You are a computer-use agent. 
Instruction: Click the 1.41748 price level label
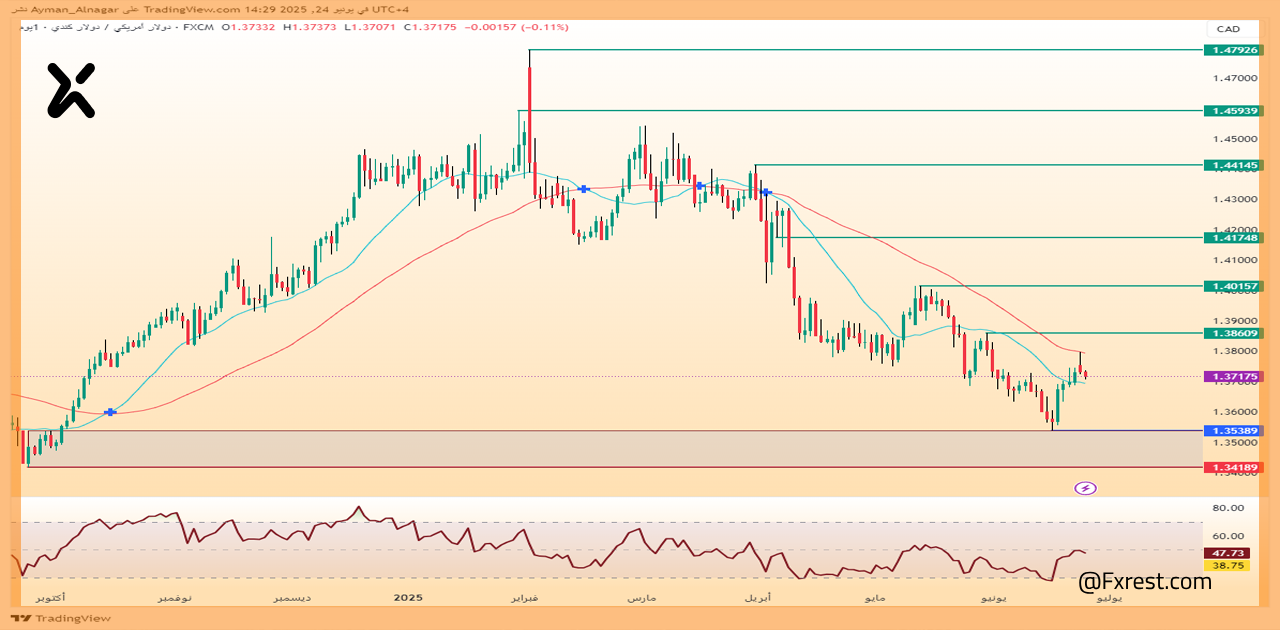pyautogui.click(x=1235, y=238)
